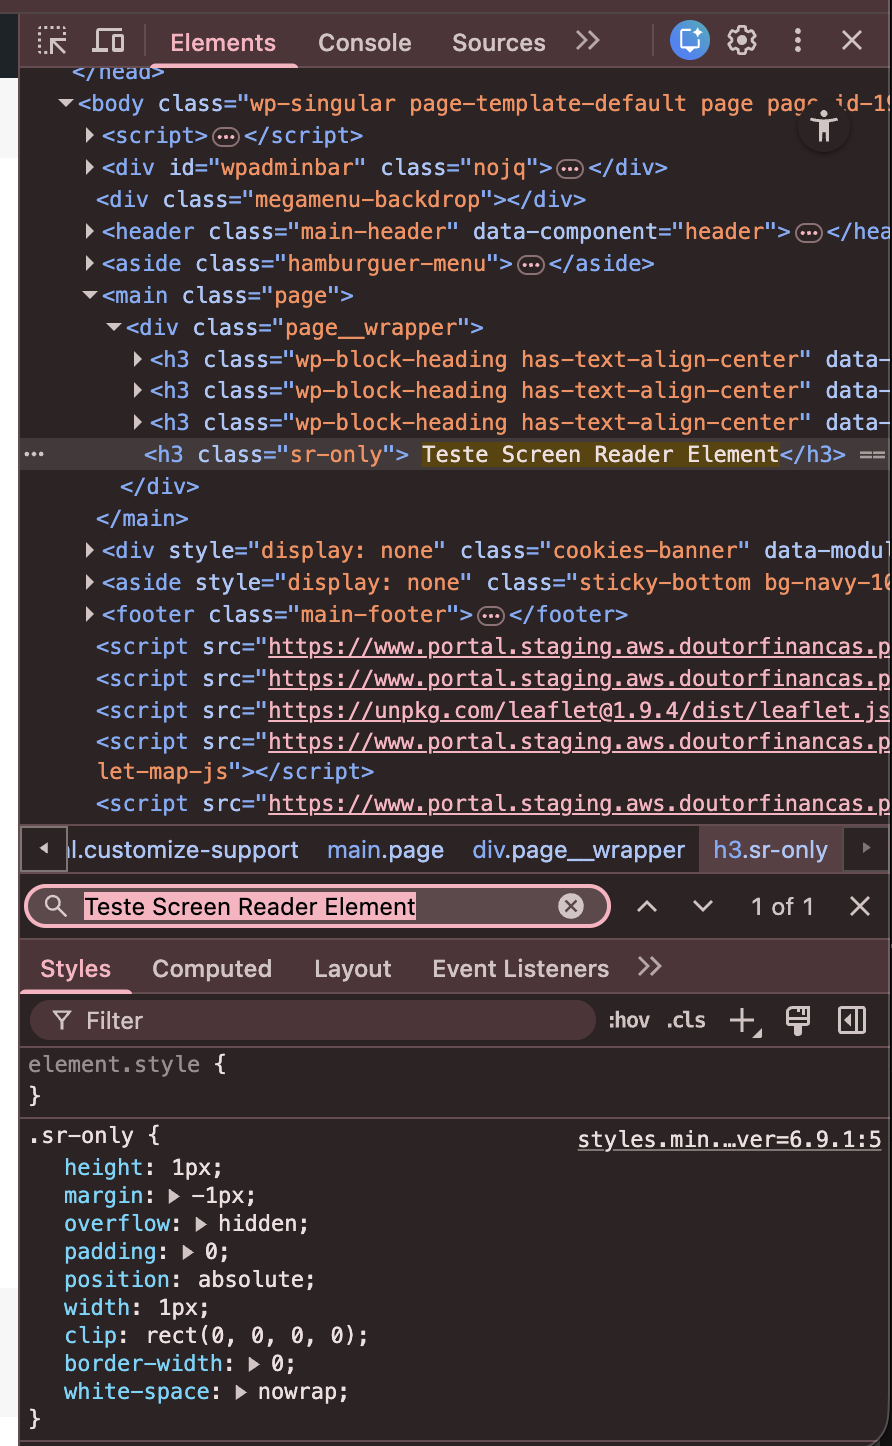Select div.page__wrapper in the breadcrumb

click(578, 850)
